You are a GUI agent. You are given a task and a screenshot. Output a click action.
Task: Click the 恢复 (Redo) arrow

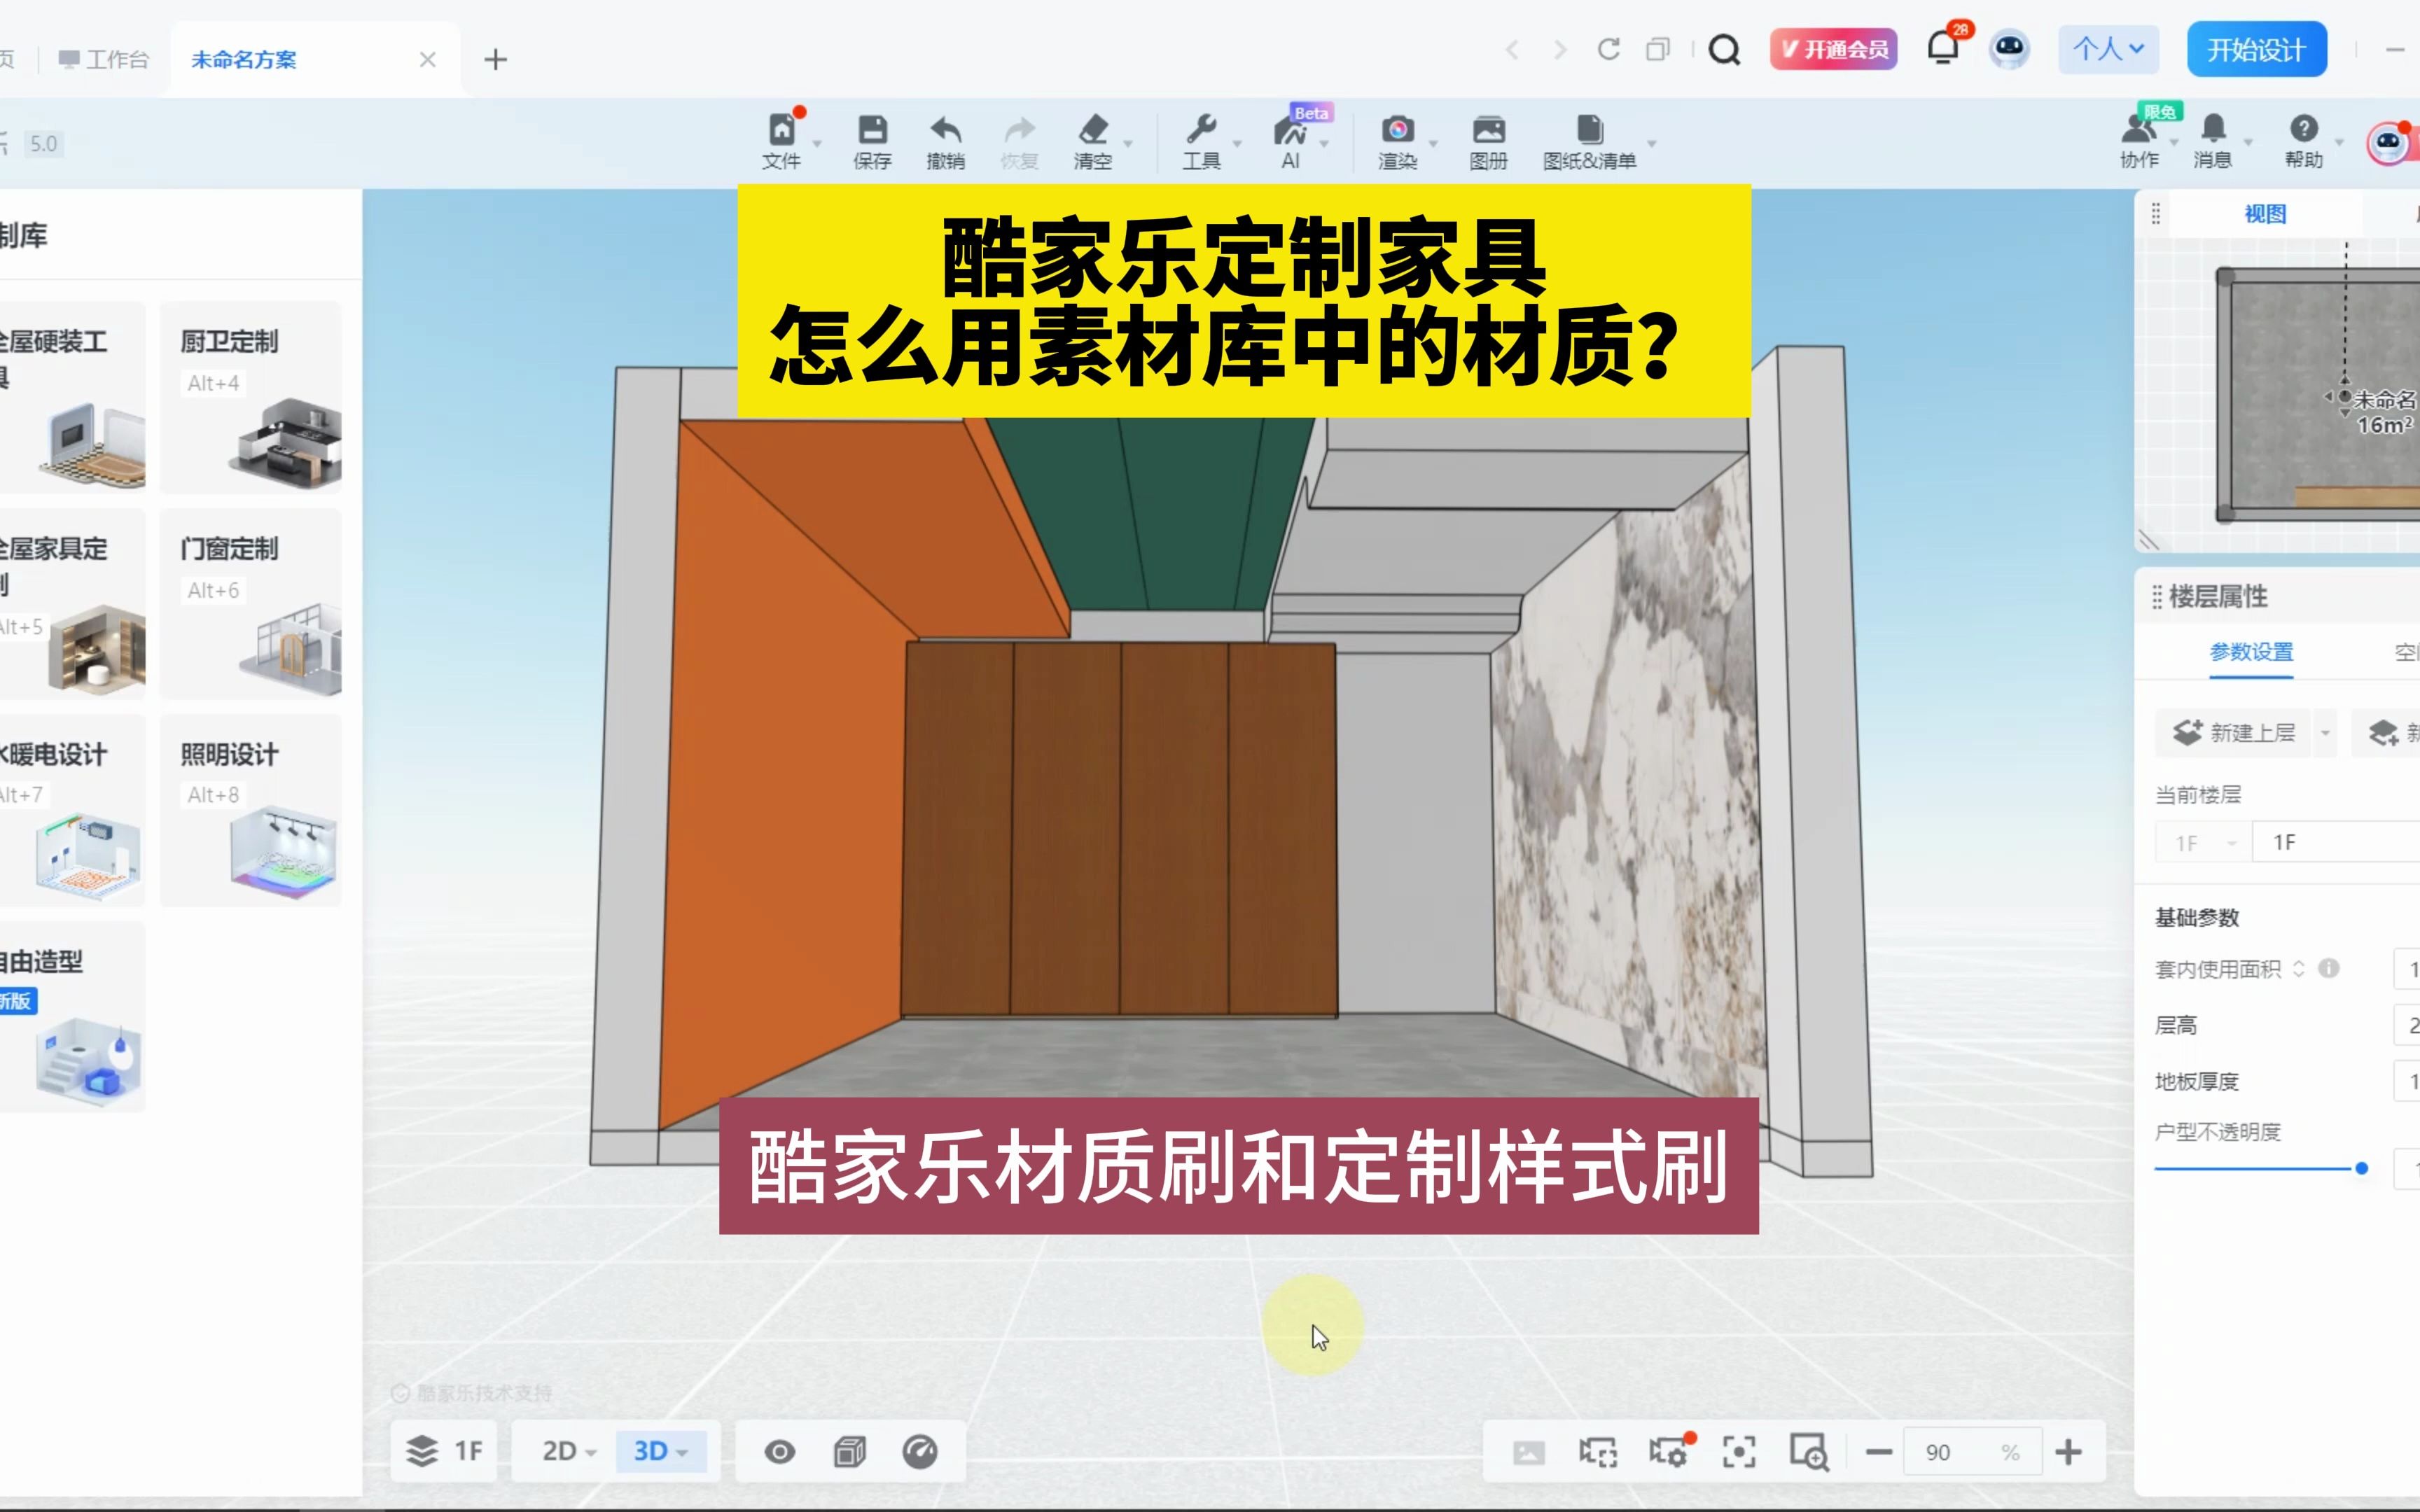coord(1019,130)
